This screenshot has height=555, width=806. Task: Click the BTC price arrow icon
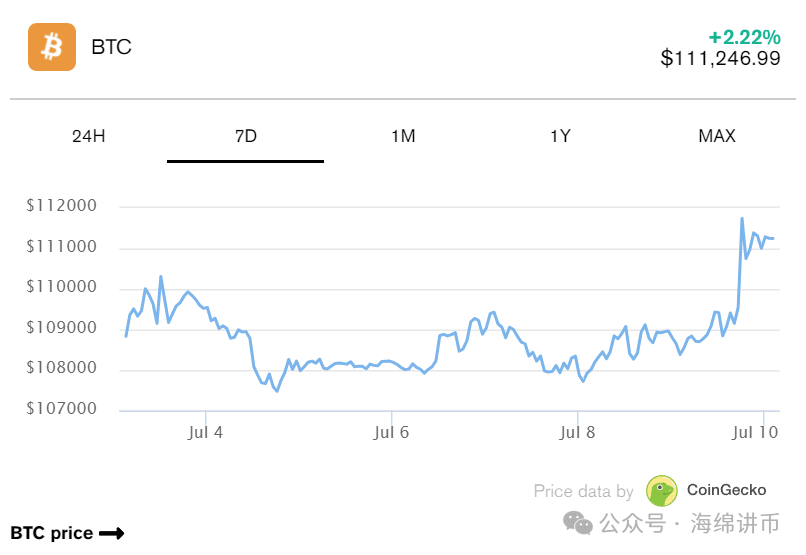coord(112,533)
